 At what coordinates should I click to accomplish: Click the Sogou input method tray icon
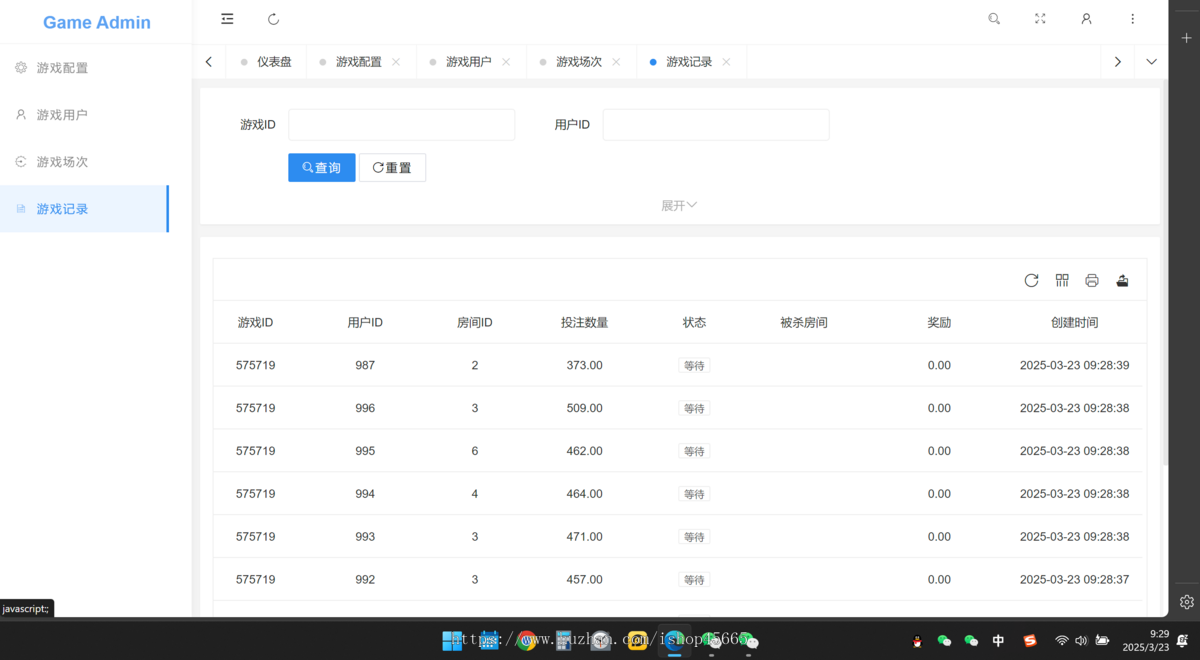[1030, 641]
